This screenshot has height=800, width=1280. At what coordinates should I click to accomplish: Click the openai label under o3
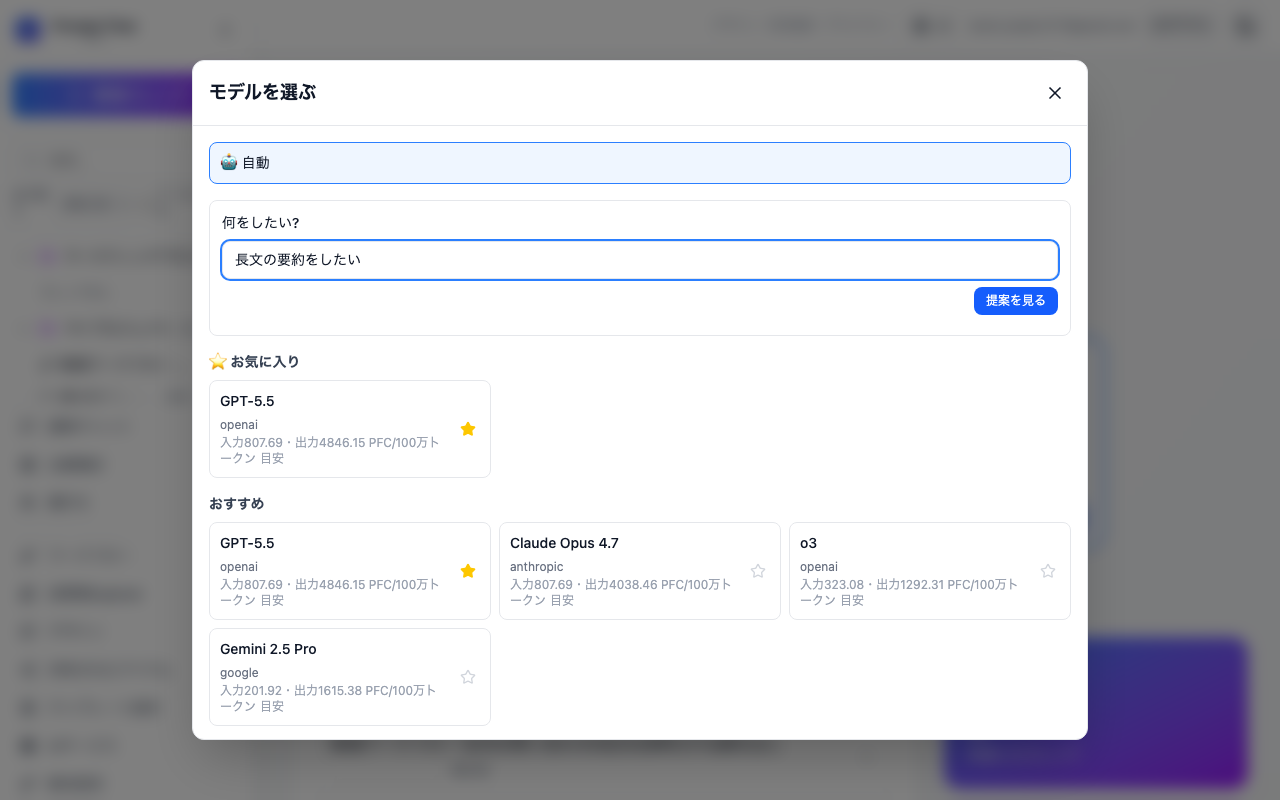819,567
